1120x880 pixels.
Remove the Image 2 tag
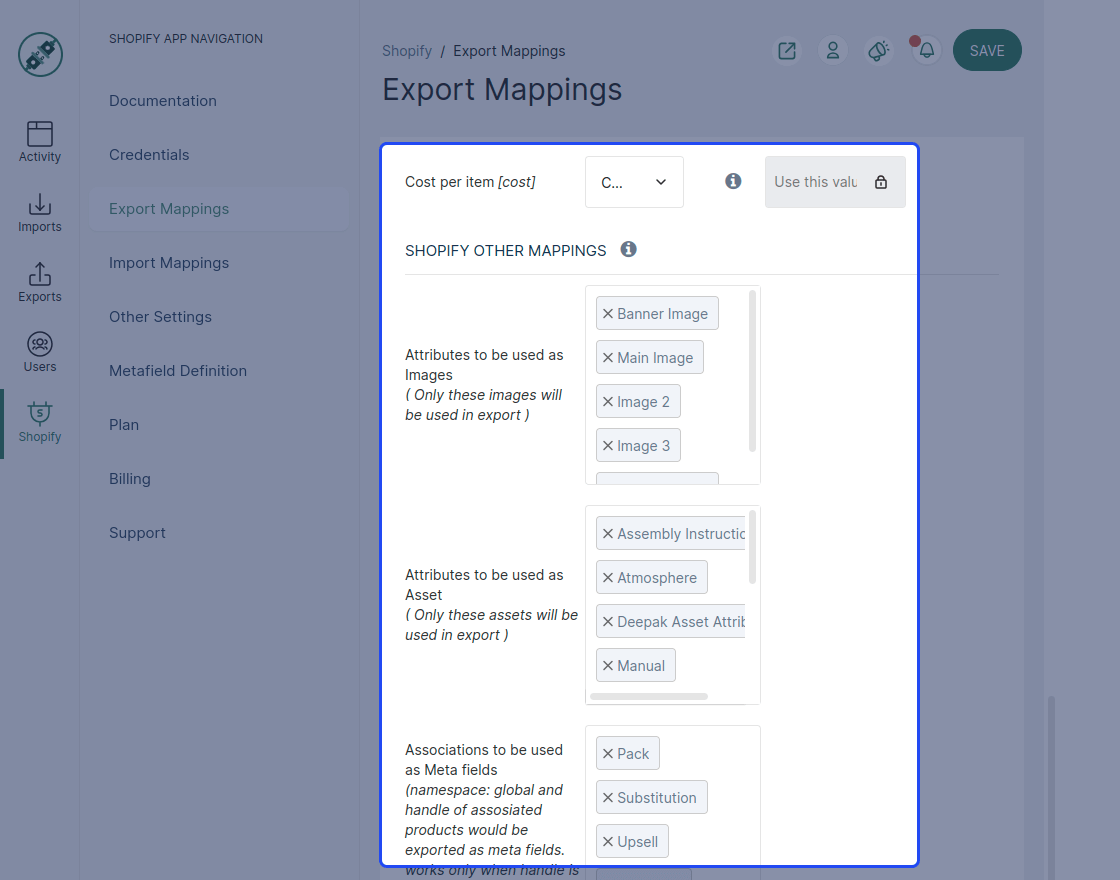[608, 401]
